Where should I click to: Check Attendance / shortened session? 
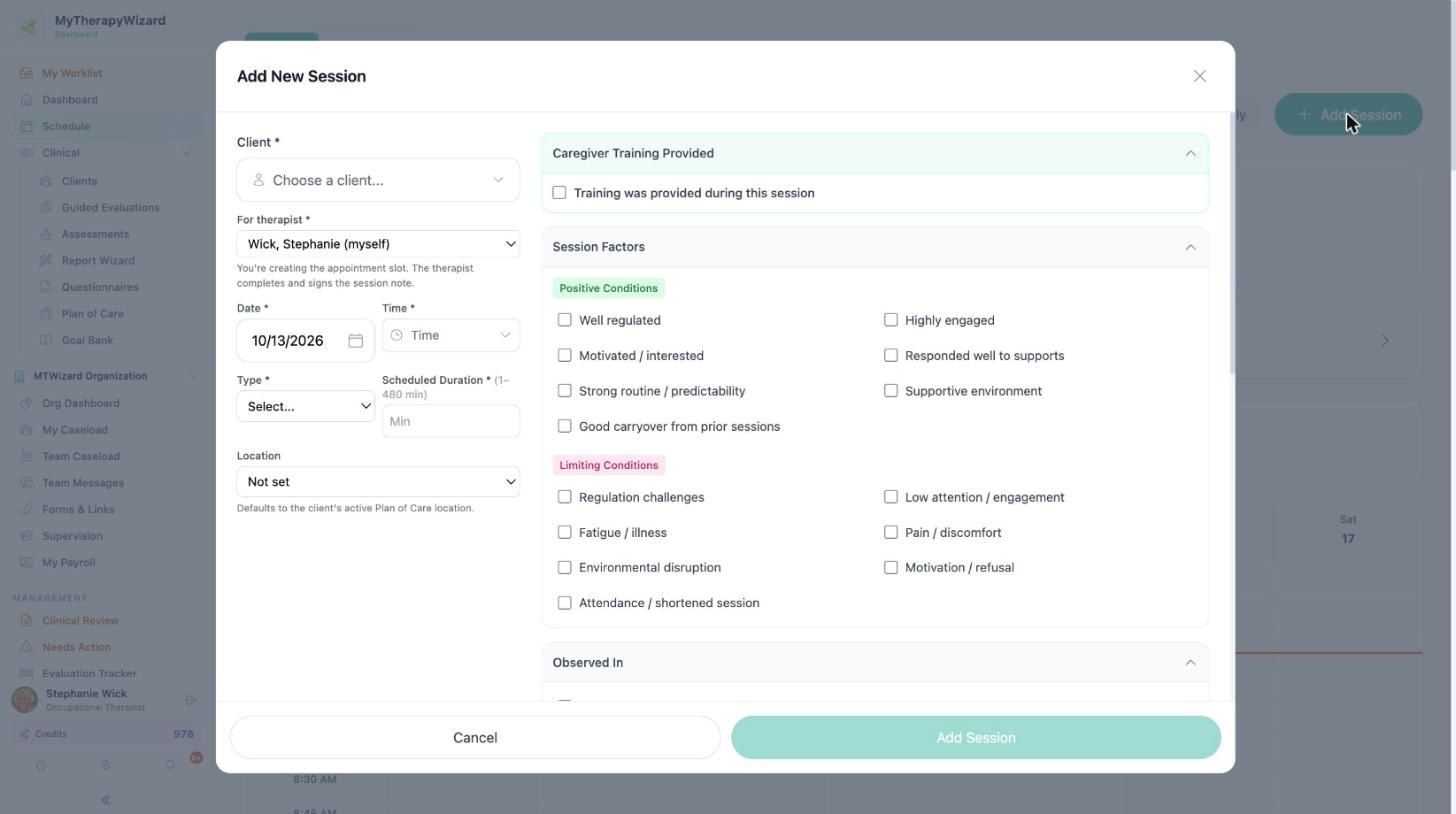[565, 603]
